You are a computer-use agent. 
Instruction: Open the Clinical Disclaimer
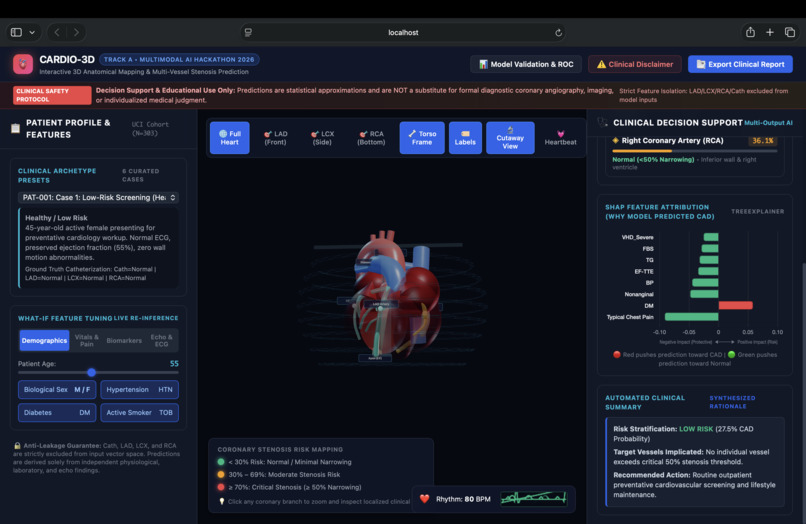coord(635,64)
